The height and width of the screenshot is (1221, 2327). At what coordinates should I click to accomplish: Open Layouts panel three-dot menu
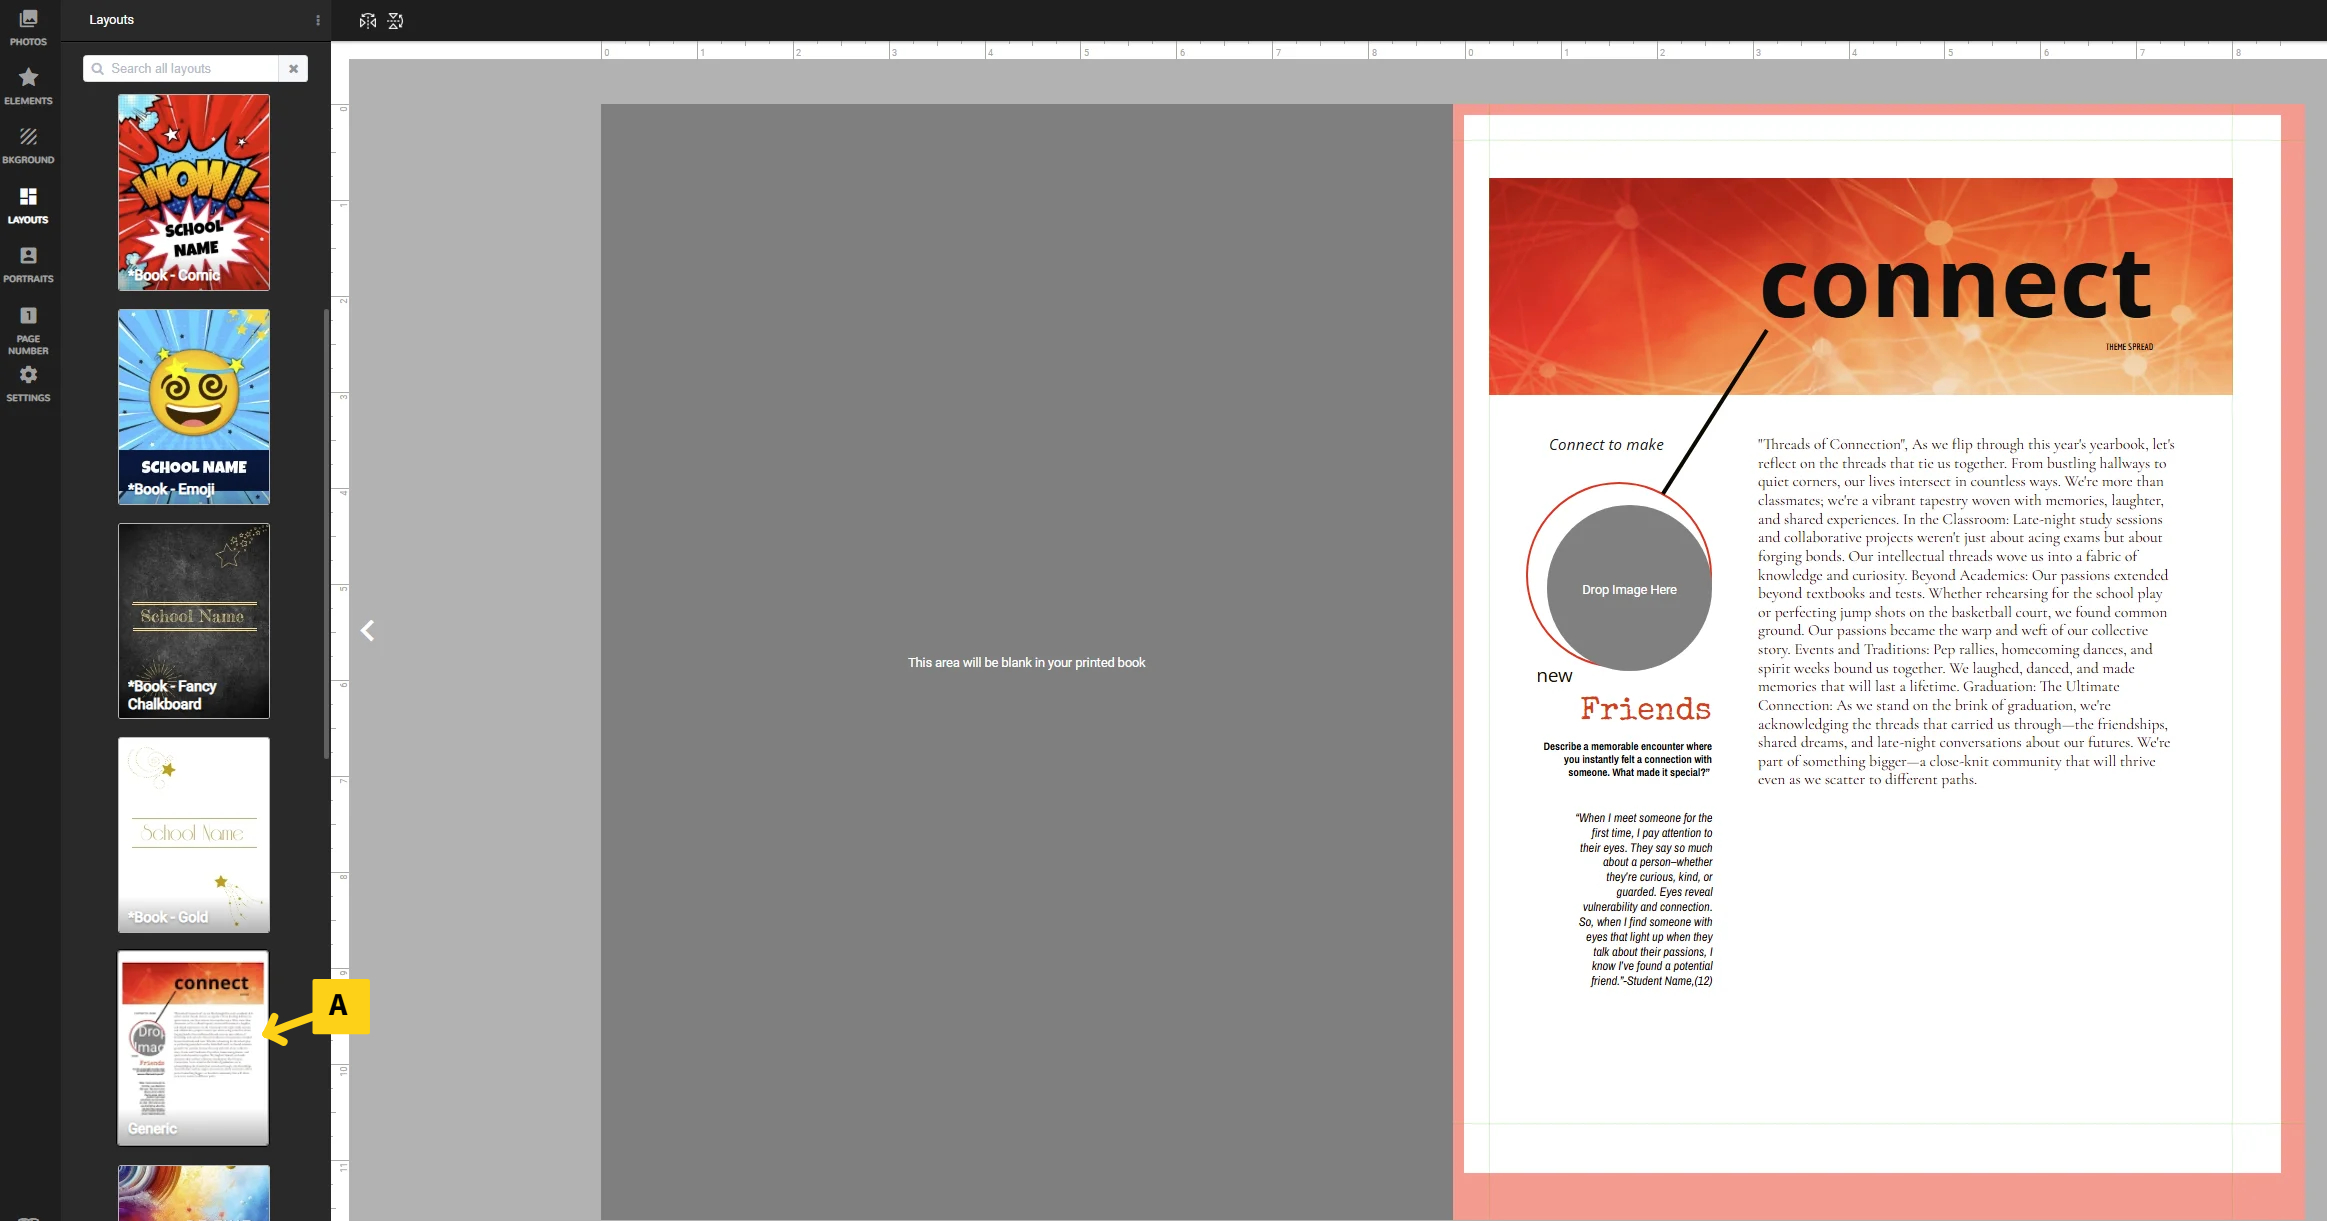tap(318, 20)
